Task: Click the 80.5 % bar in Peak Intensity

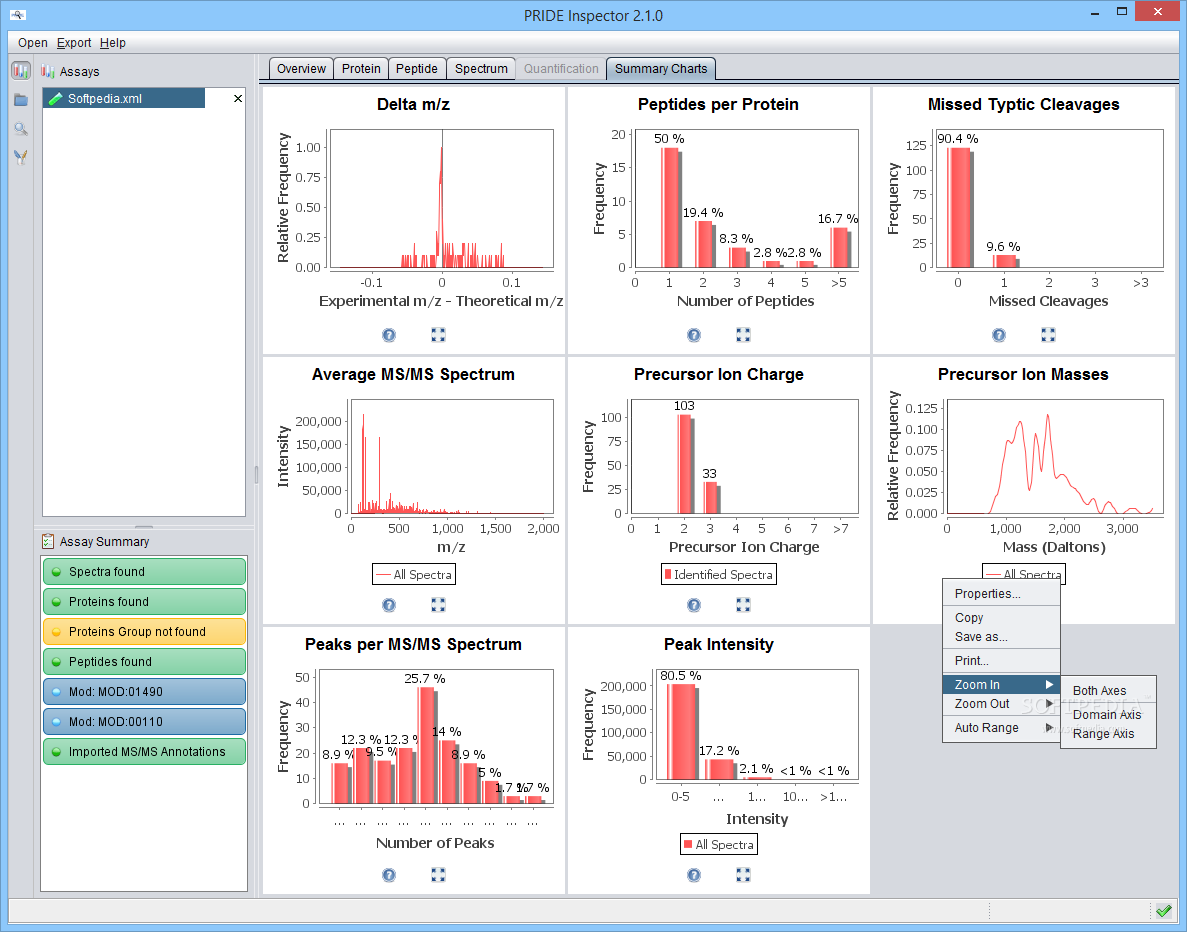Action: (x=681, y=731)
